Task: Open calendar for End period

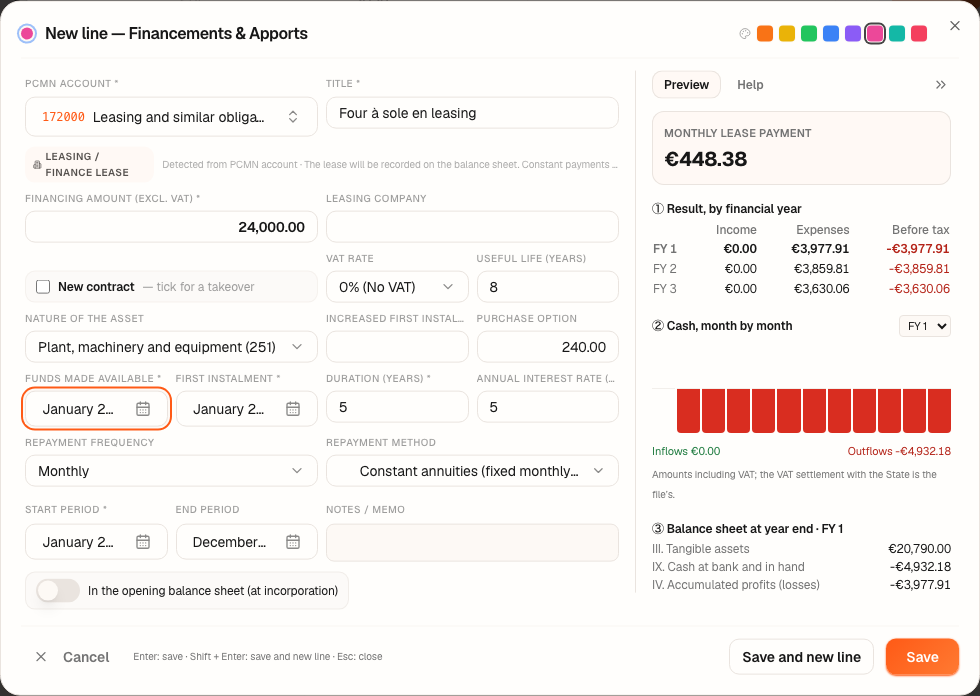Action: tap(293, 542)
